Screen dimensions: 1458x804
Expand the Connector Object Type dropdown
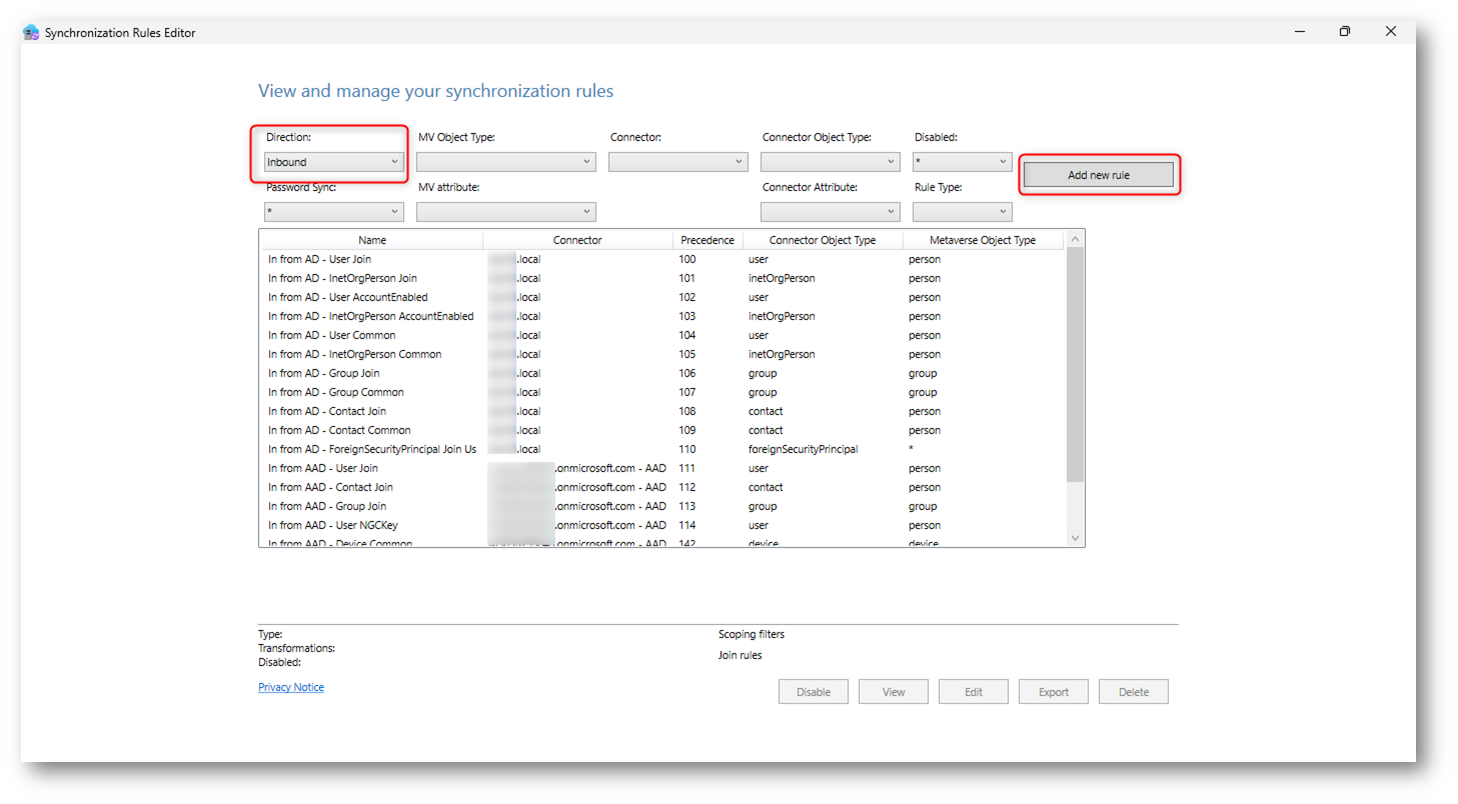coord(830,162)
